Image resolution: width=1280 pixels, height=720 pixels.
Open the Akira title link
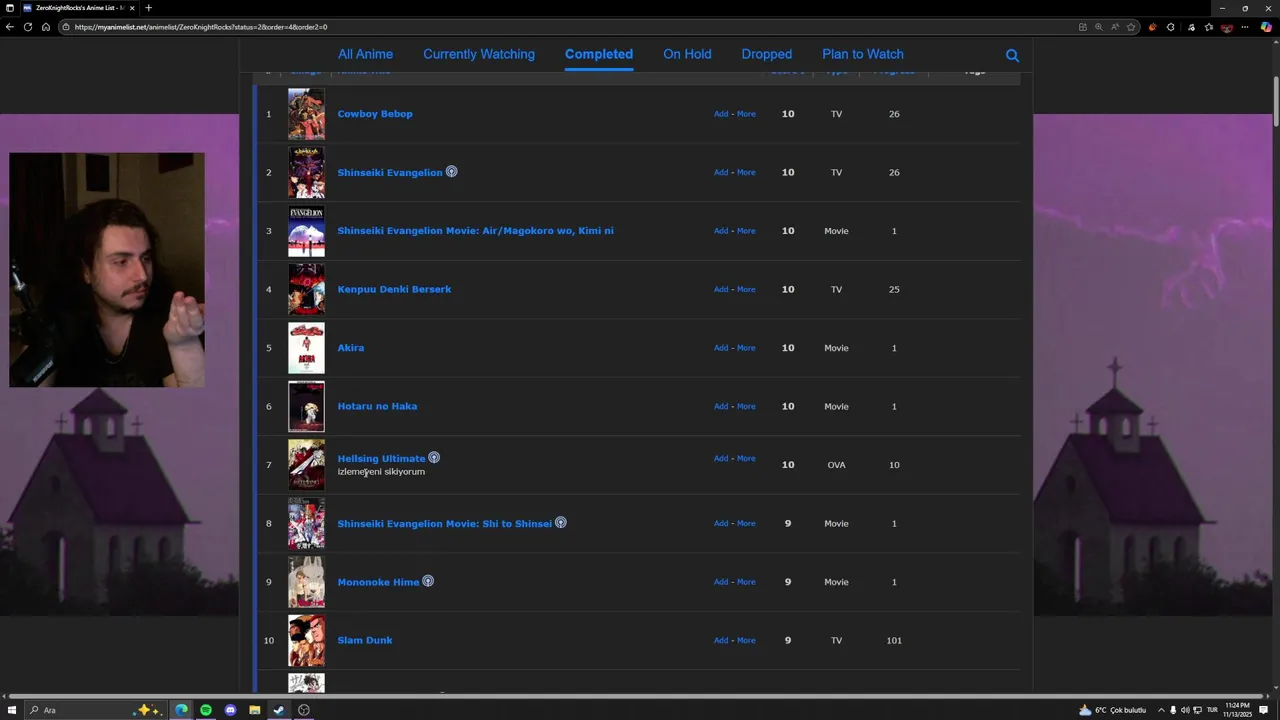pos(351,348)
